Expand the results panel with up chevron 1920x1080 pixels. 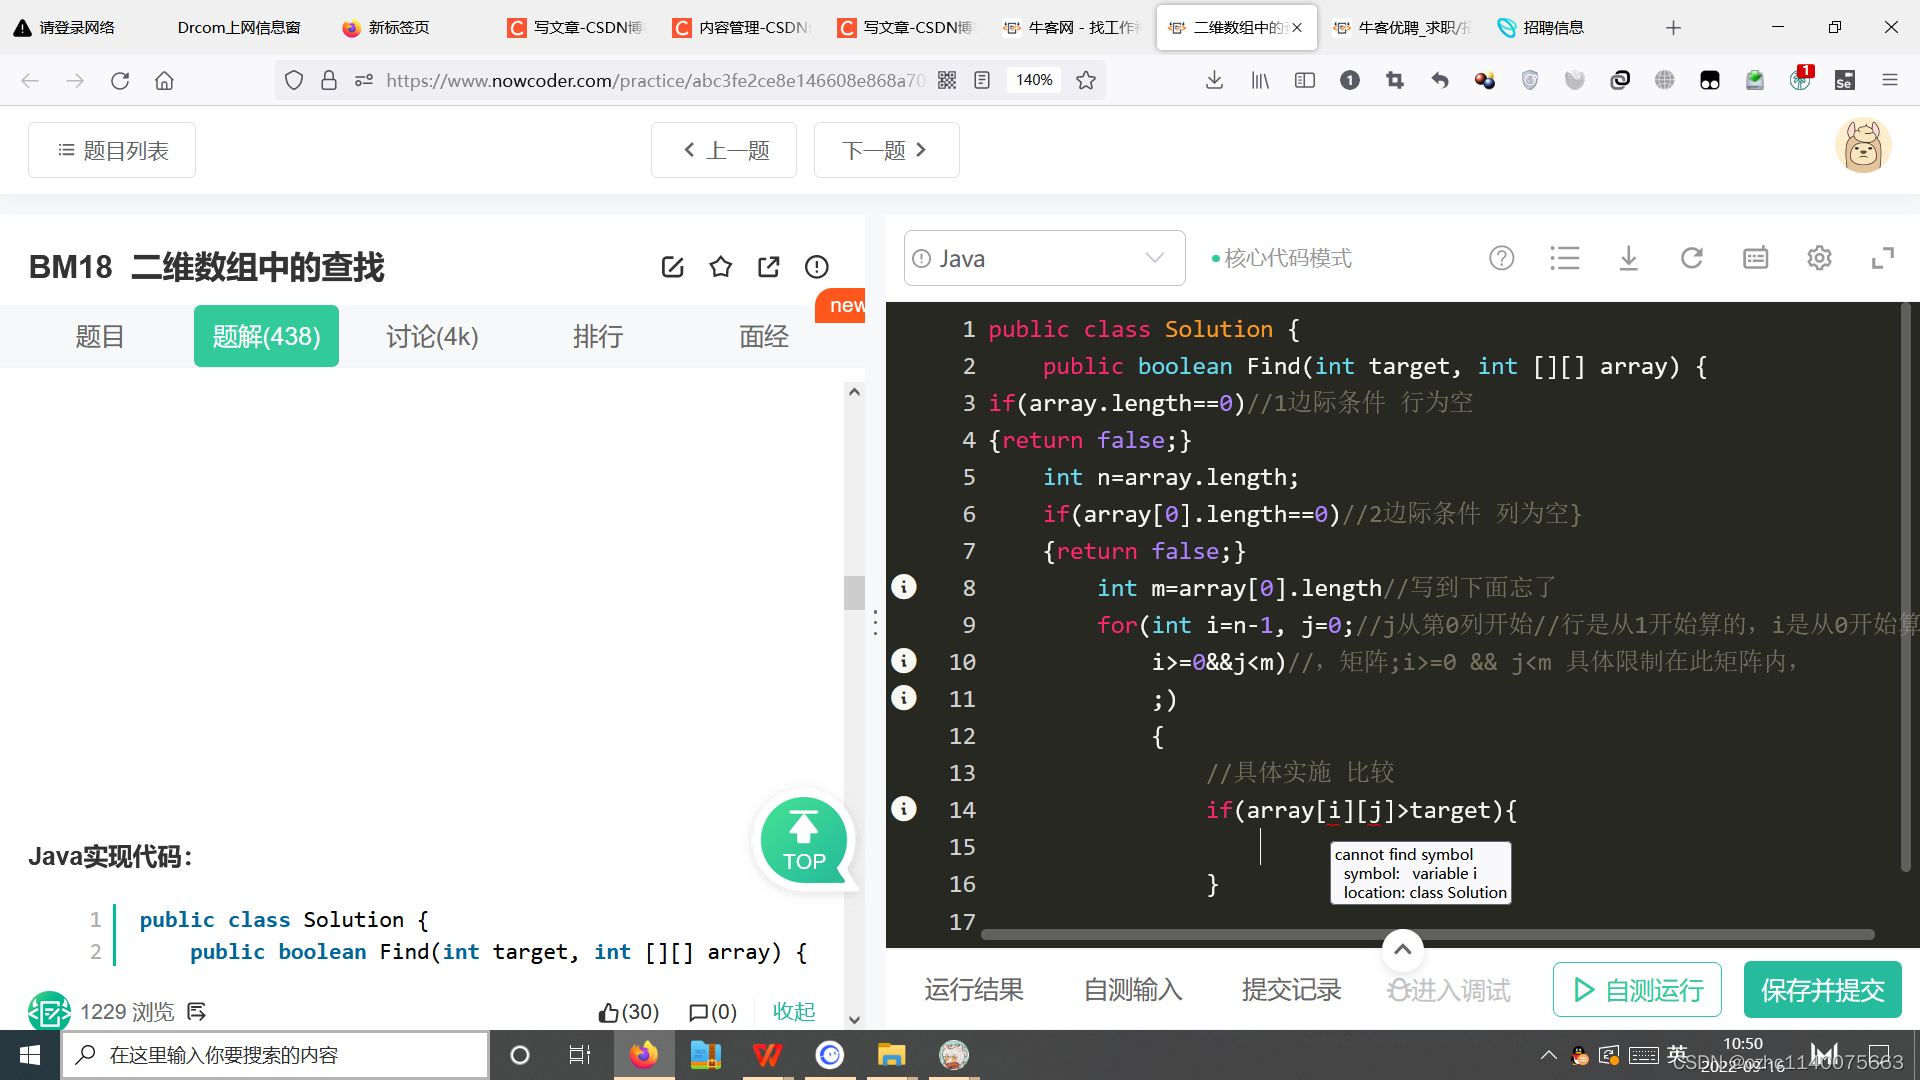click(x=1402, y=950)
